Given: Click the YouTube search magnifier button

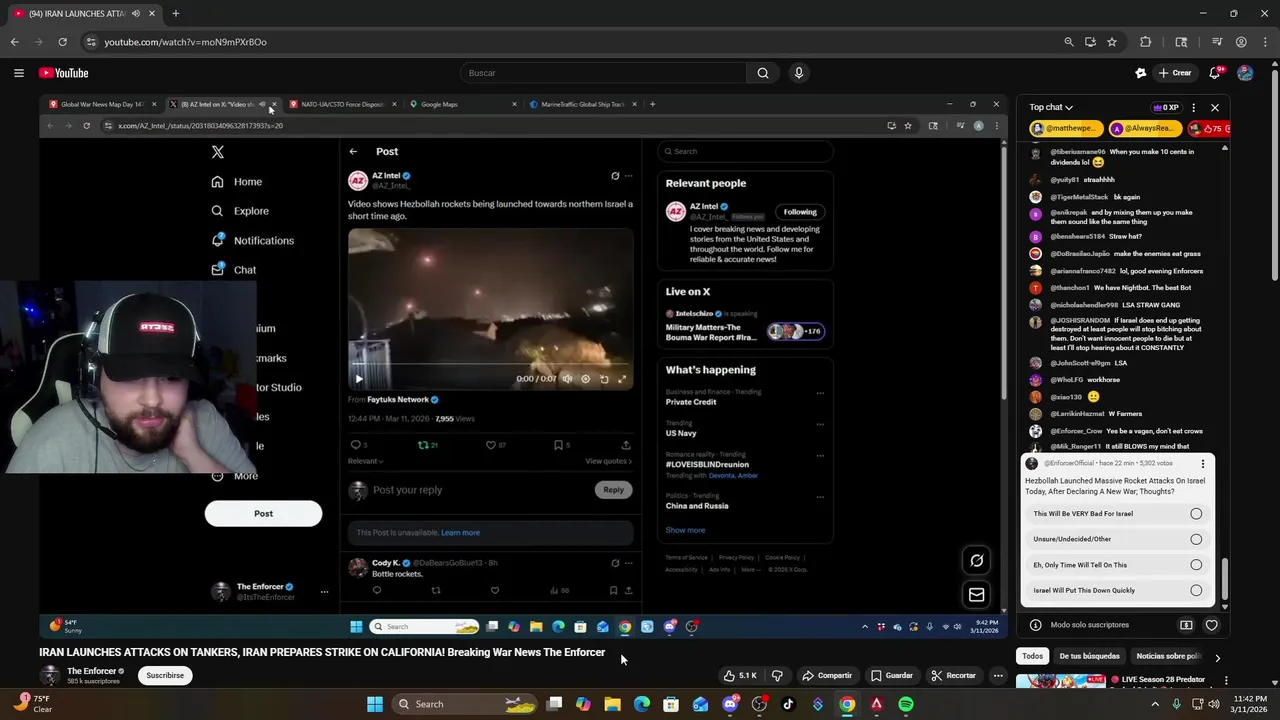Looking at the screenshot, I should (x=763, y=73).
